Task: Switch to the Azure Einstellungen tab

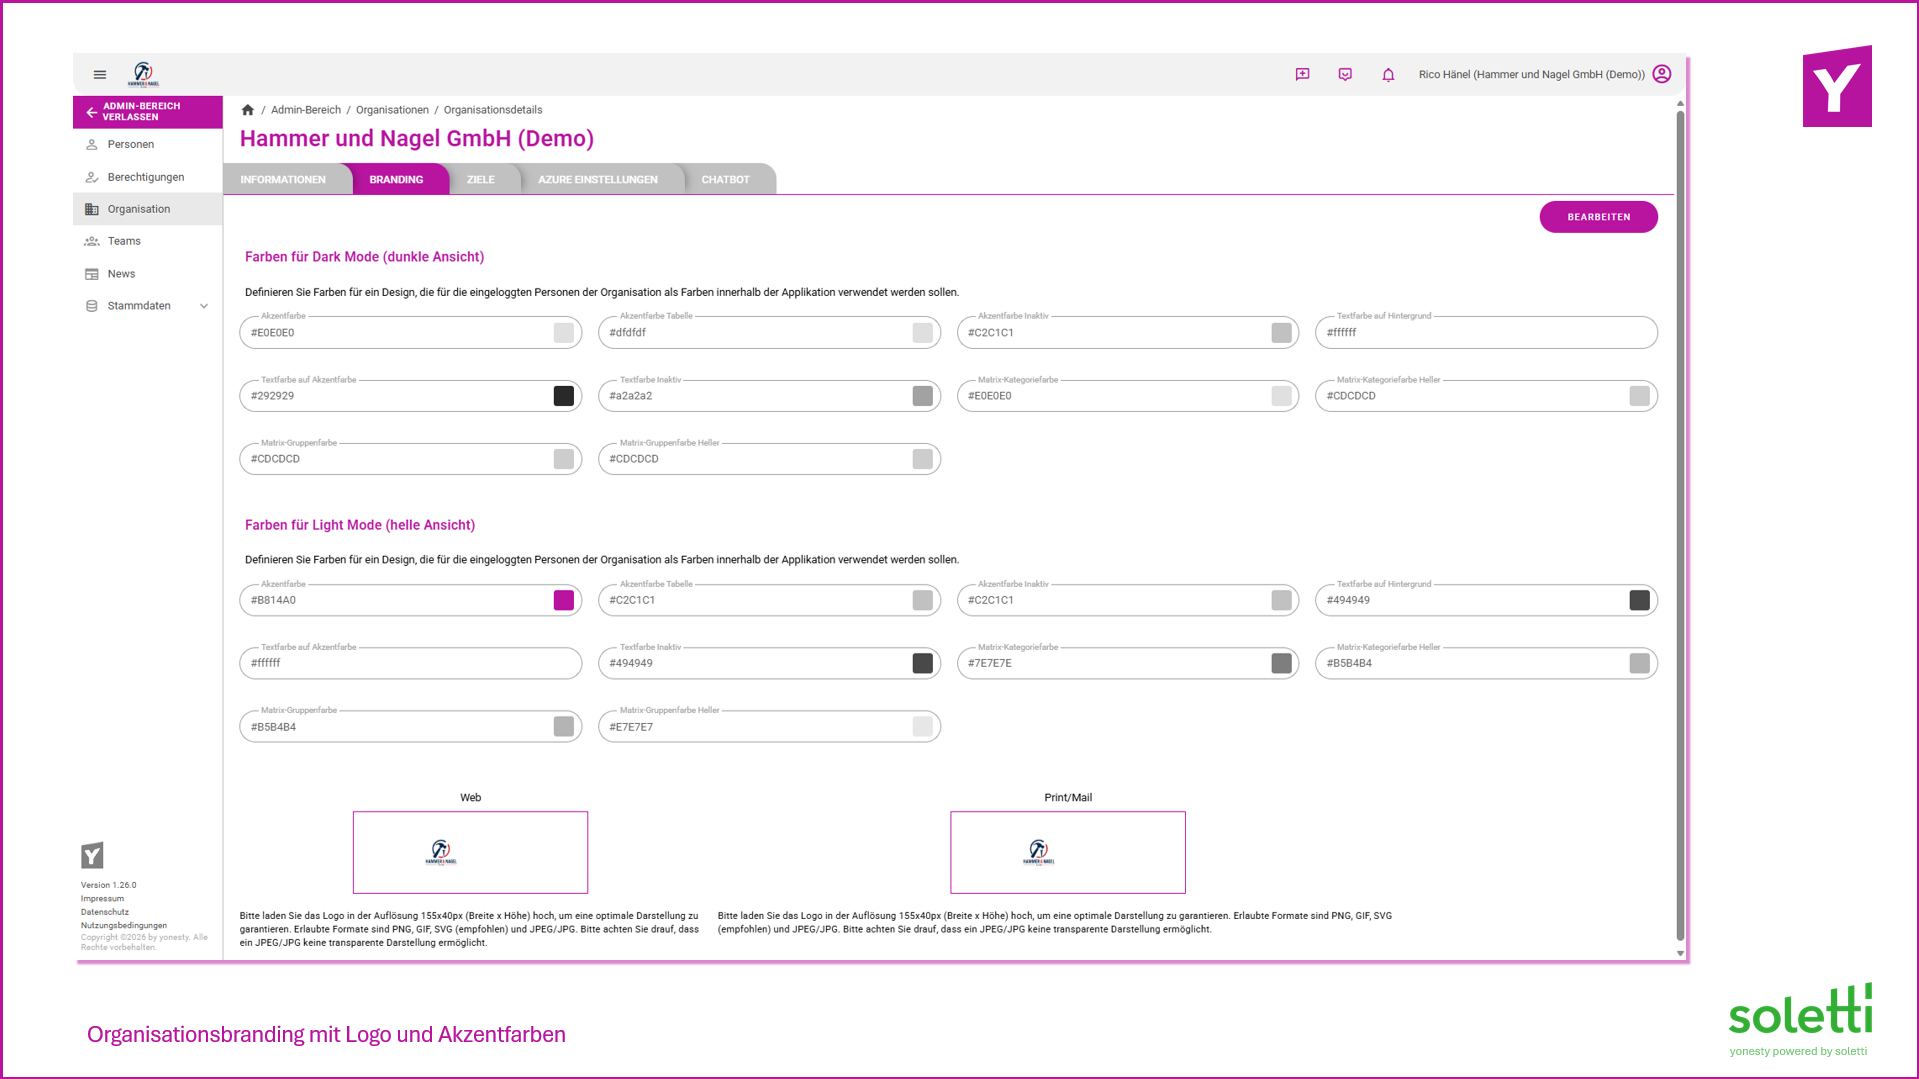Action: click(x=598, y=180)
